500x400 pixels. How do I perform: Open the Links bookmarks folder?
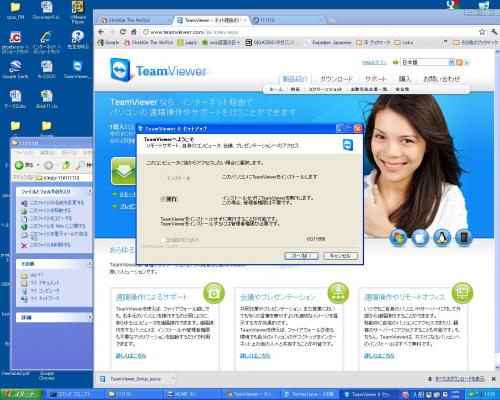tap(404, 42)
